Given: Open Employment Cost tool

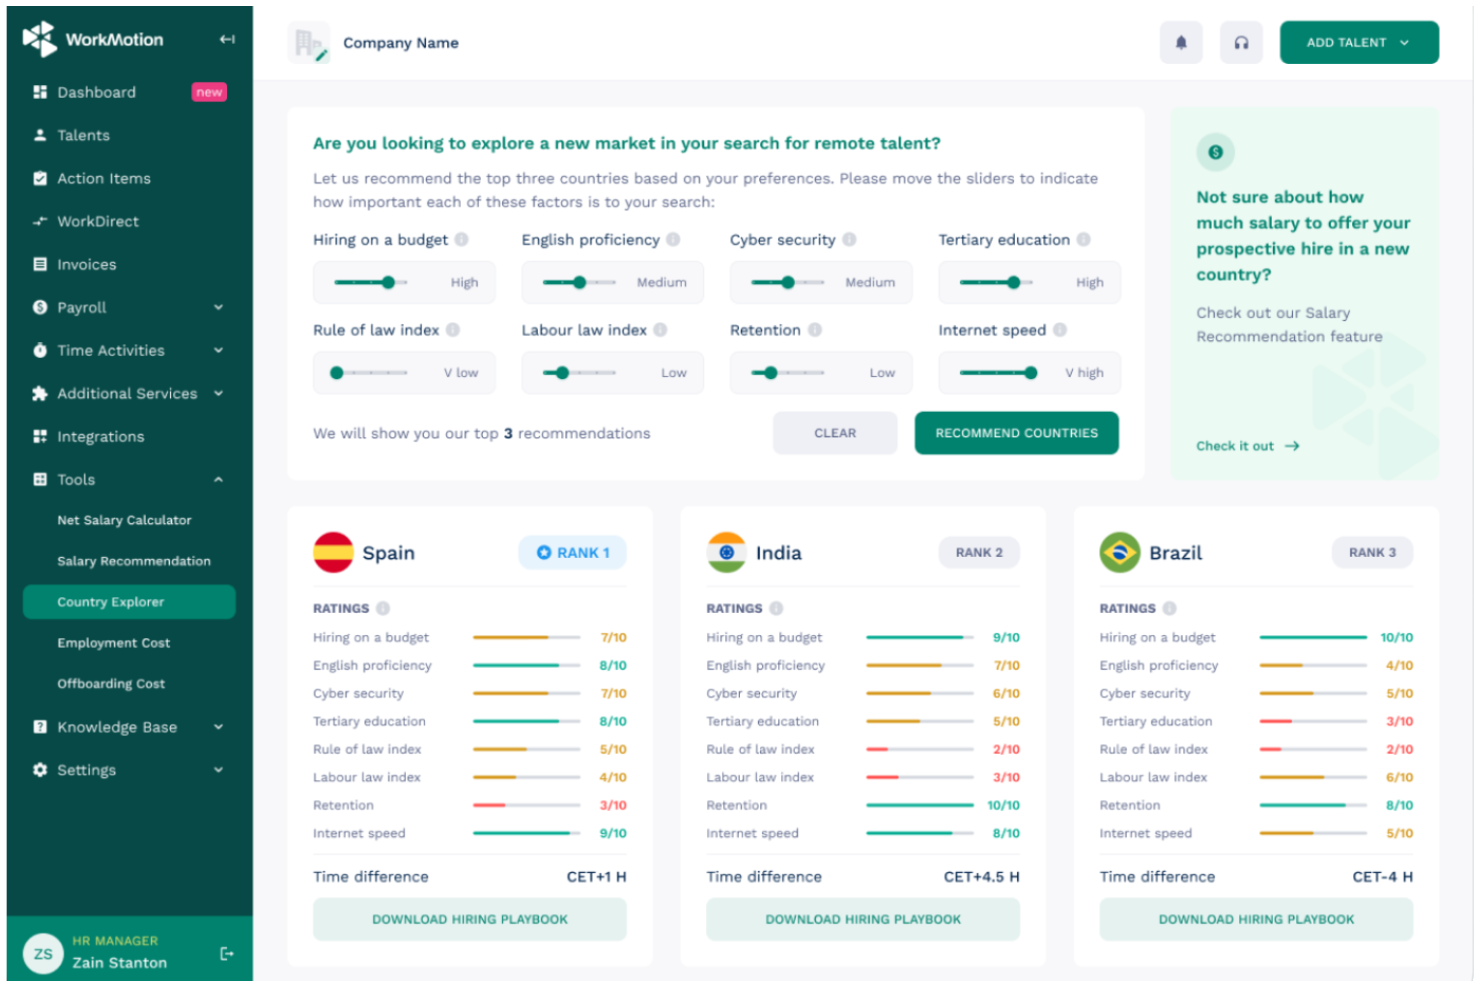Looking at the screenshot, I should pos(113,643).
